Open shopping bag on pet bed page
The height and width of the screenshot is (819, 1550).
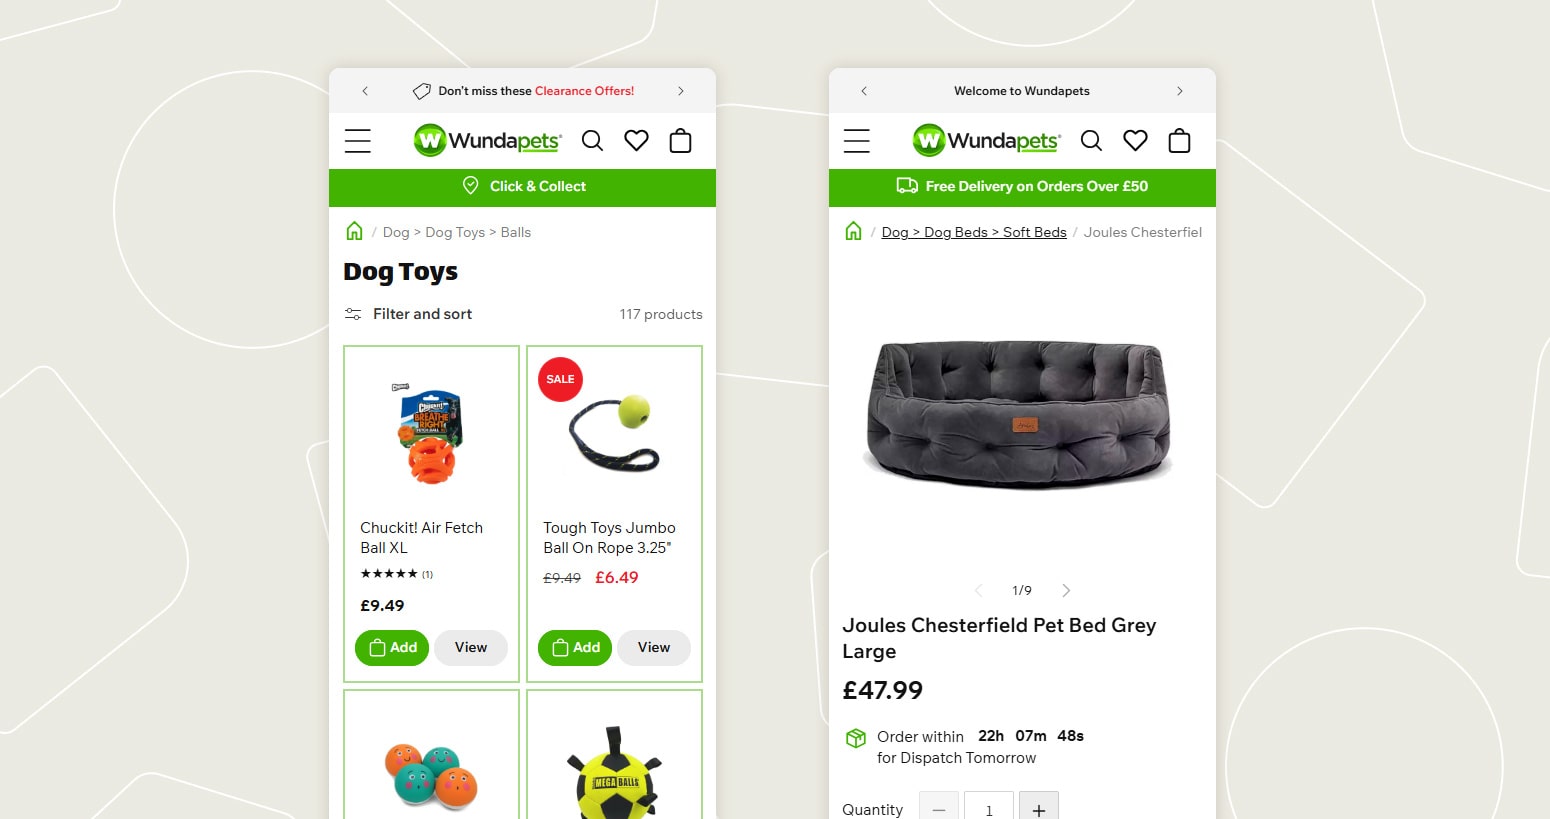tap(1179, 141)
